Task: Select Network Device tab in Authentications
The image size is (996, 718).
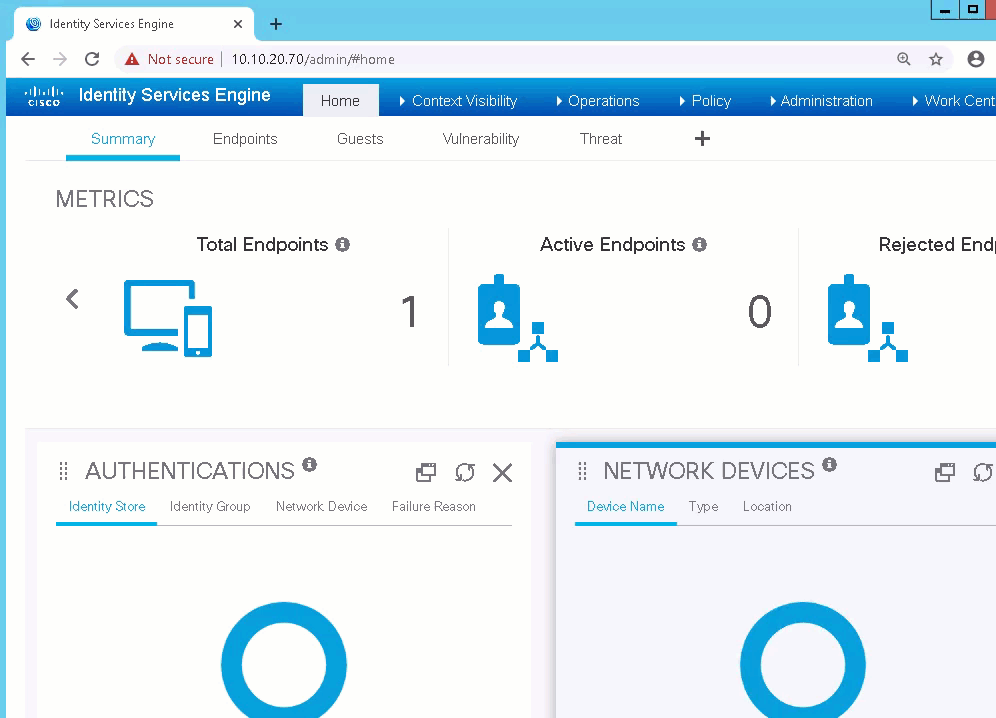Action: [321, 506]
